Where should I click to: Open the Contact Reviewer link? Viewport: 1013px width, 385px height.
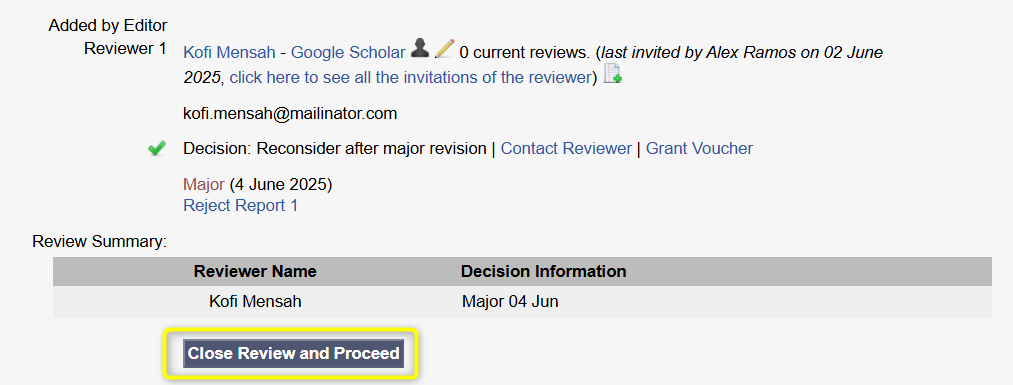566,149
